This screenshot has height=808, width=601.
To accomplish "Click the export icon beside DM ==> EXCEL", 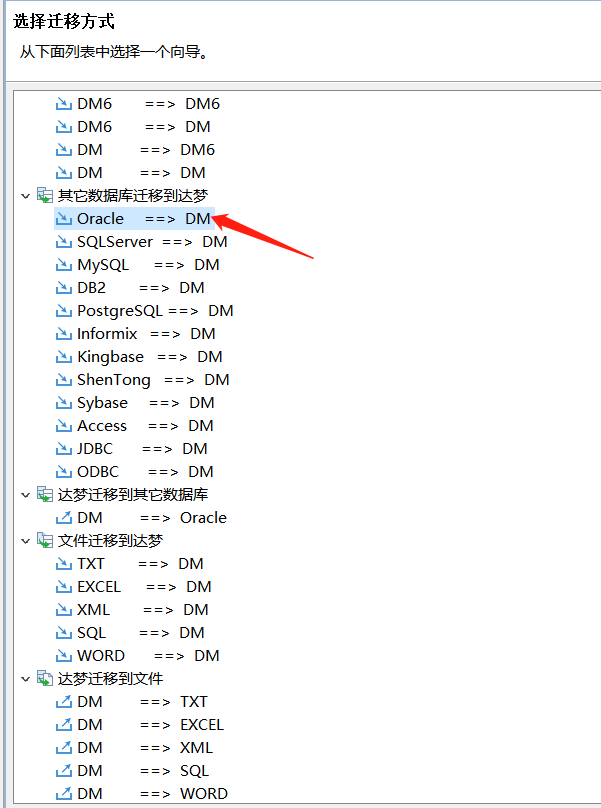I will 63,725.
